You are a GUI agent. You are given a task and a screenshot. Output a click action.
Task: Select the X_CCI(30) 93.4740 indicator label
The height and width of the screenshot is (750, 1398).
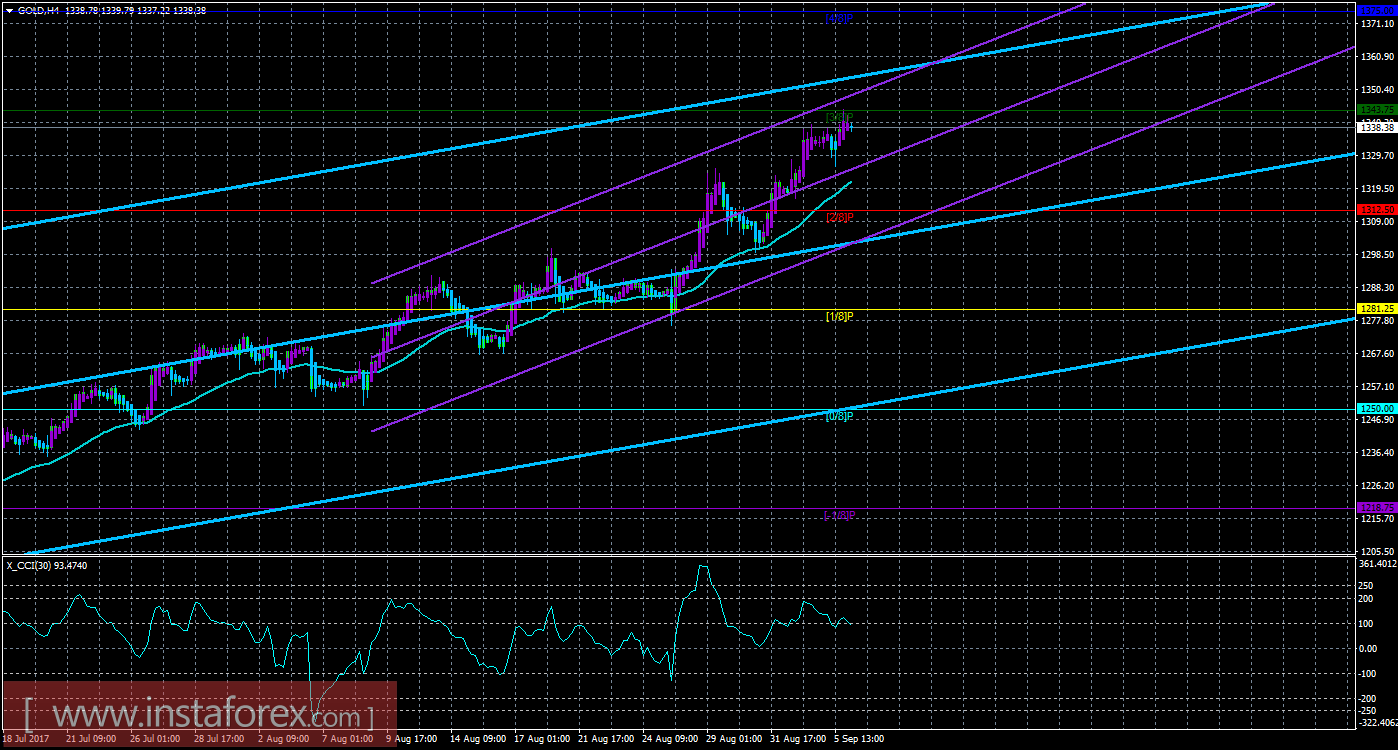[47, 565]
